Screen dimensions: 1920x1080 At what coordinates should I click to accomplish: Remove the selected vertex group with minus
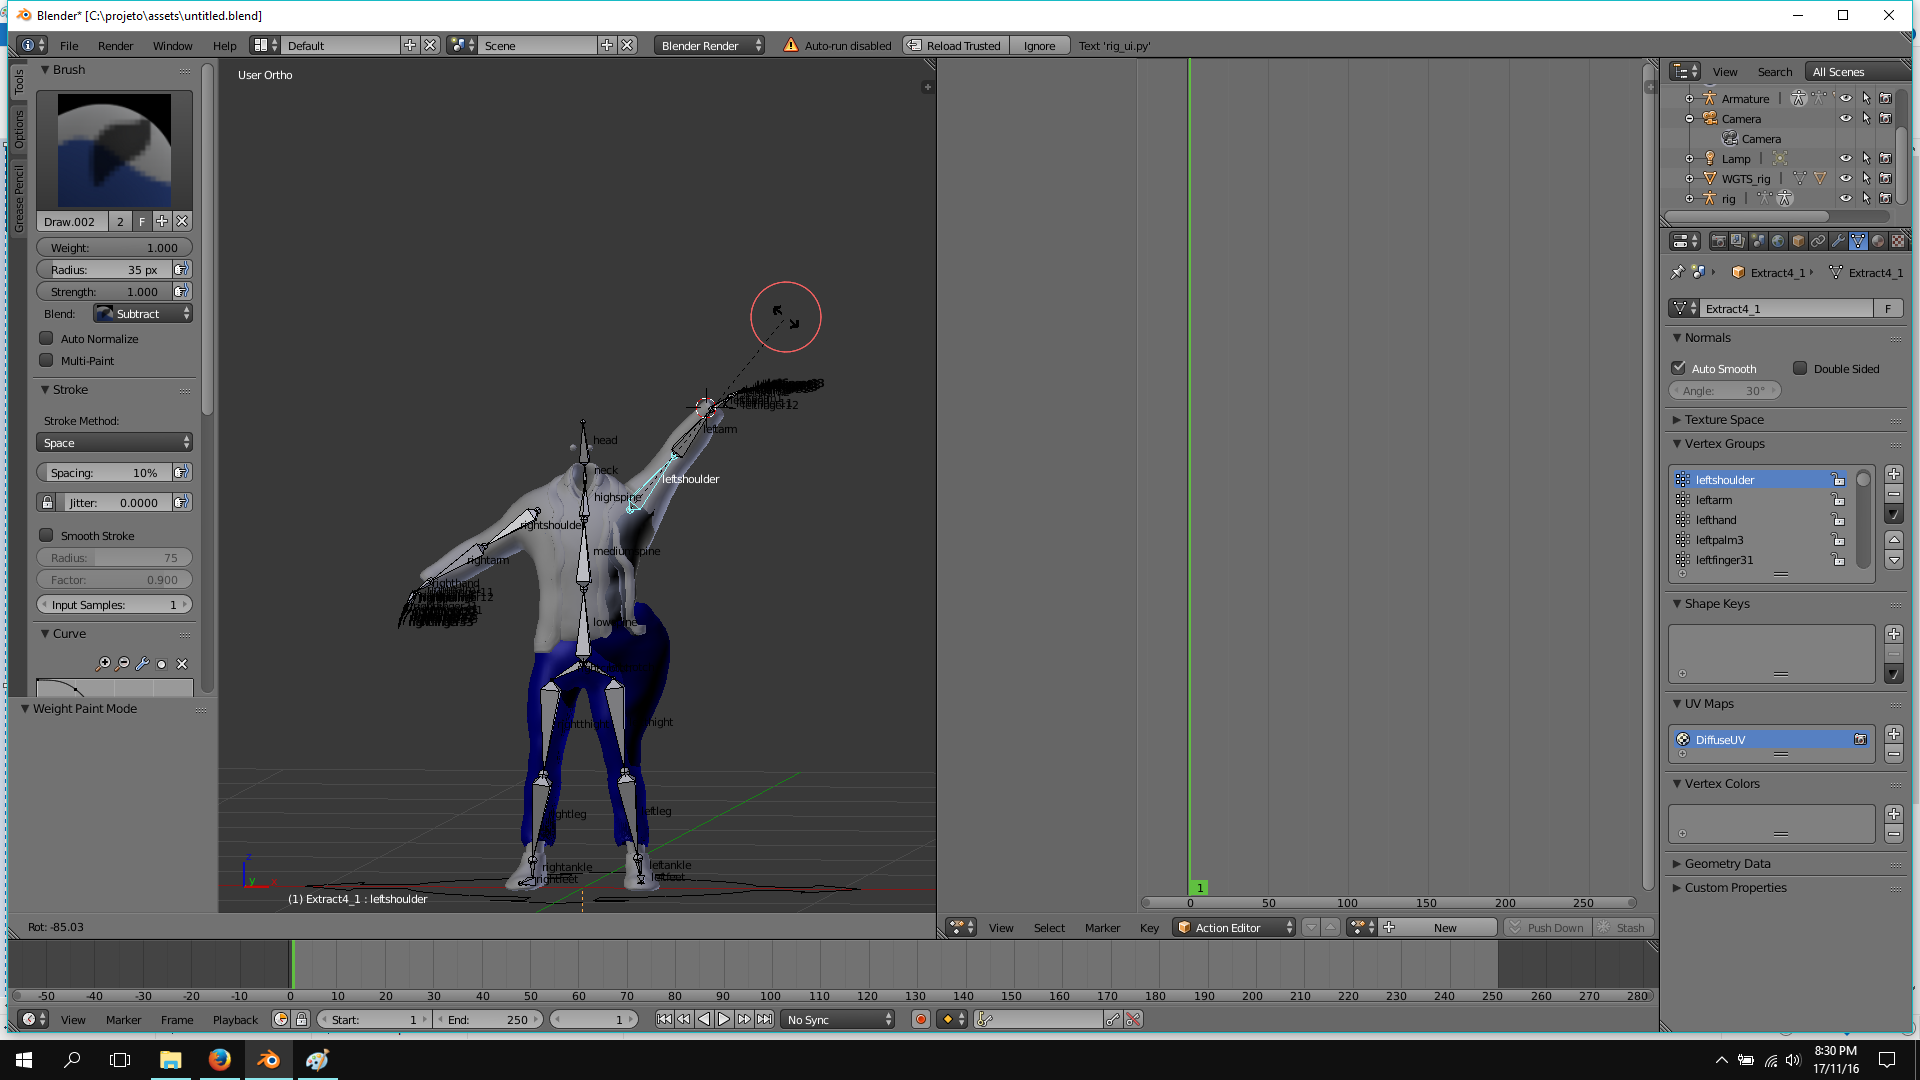(x=1894, y=494)
